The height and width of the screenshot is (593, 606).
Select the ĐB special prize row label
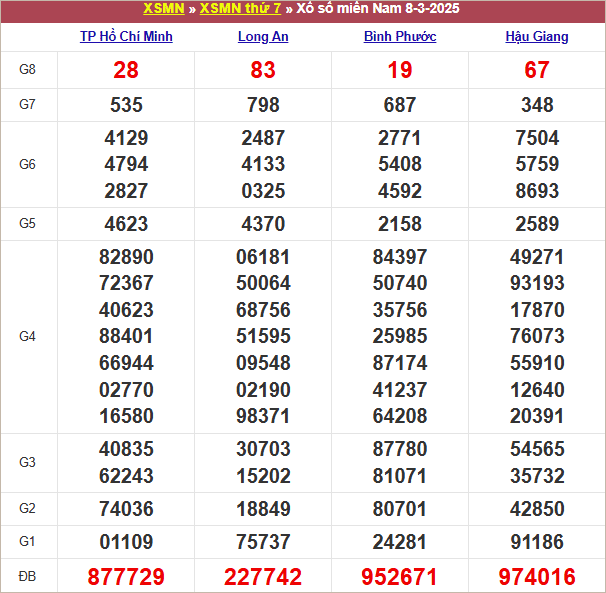point(28,577)
